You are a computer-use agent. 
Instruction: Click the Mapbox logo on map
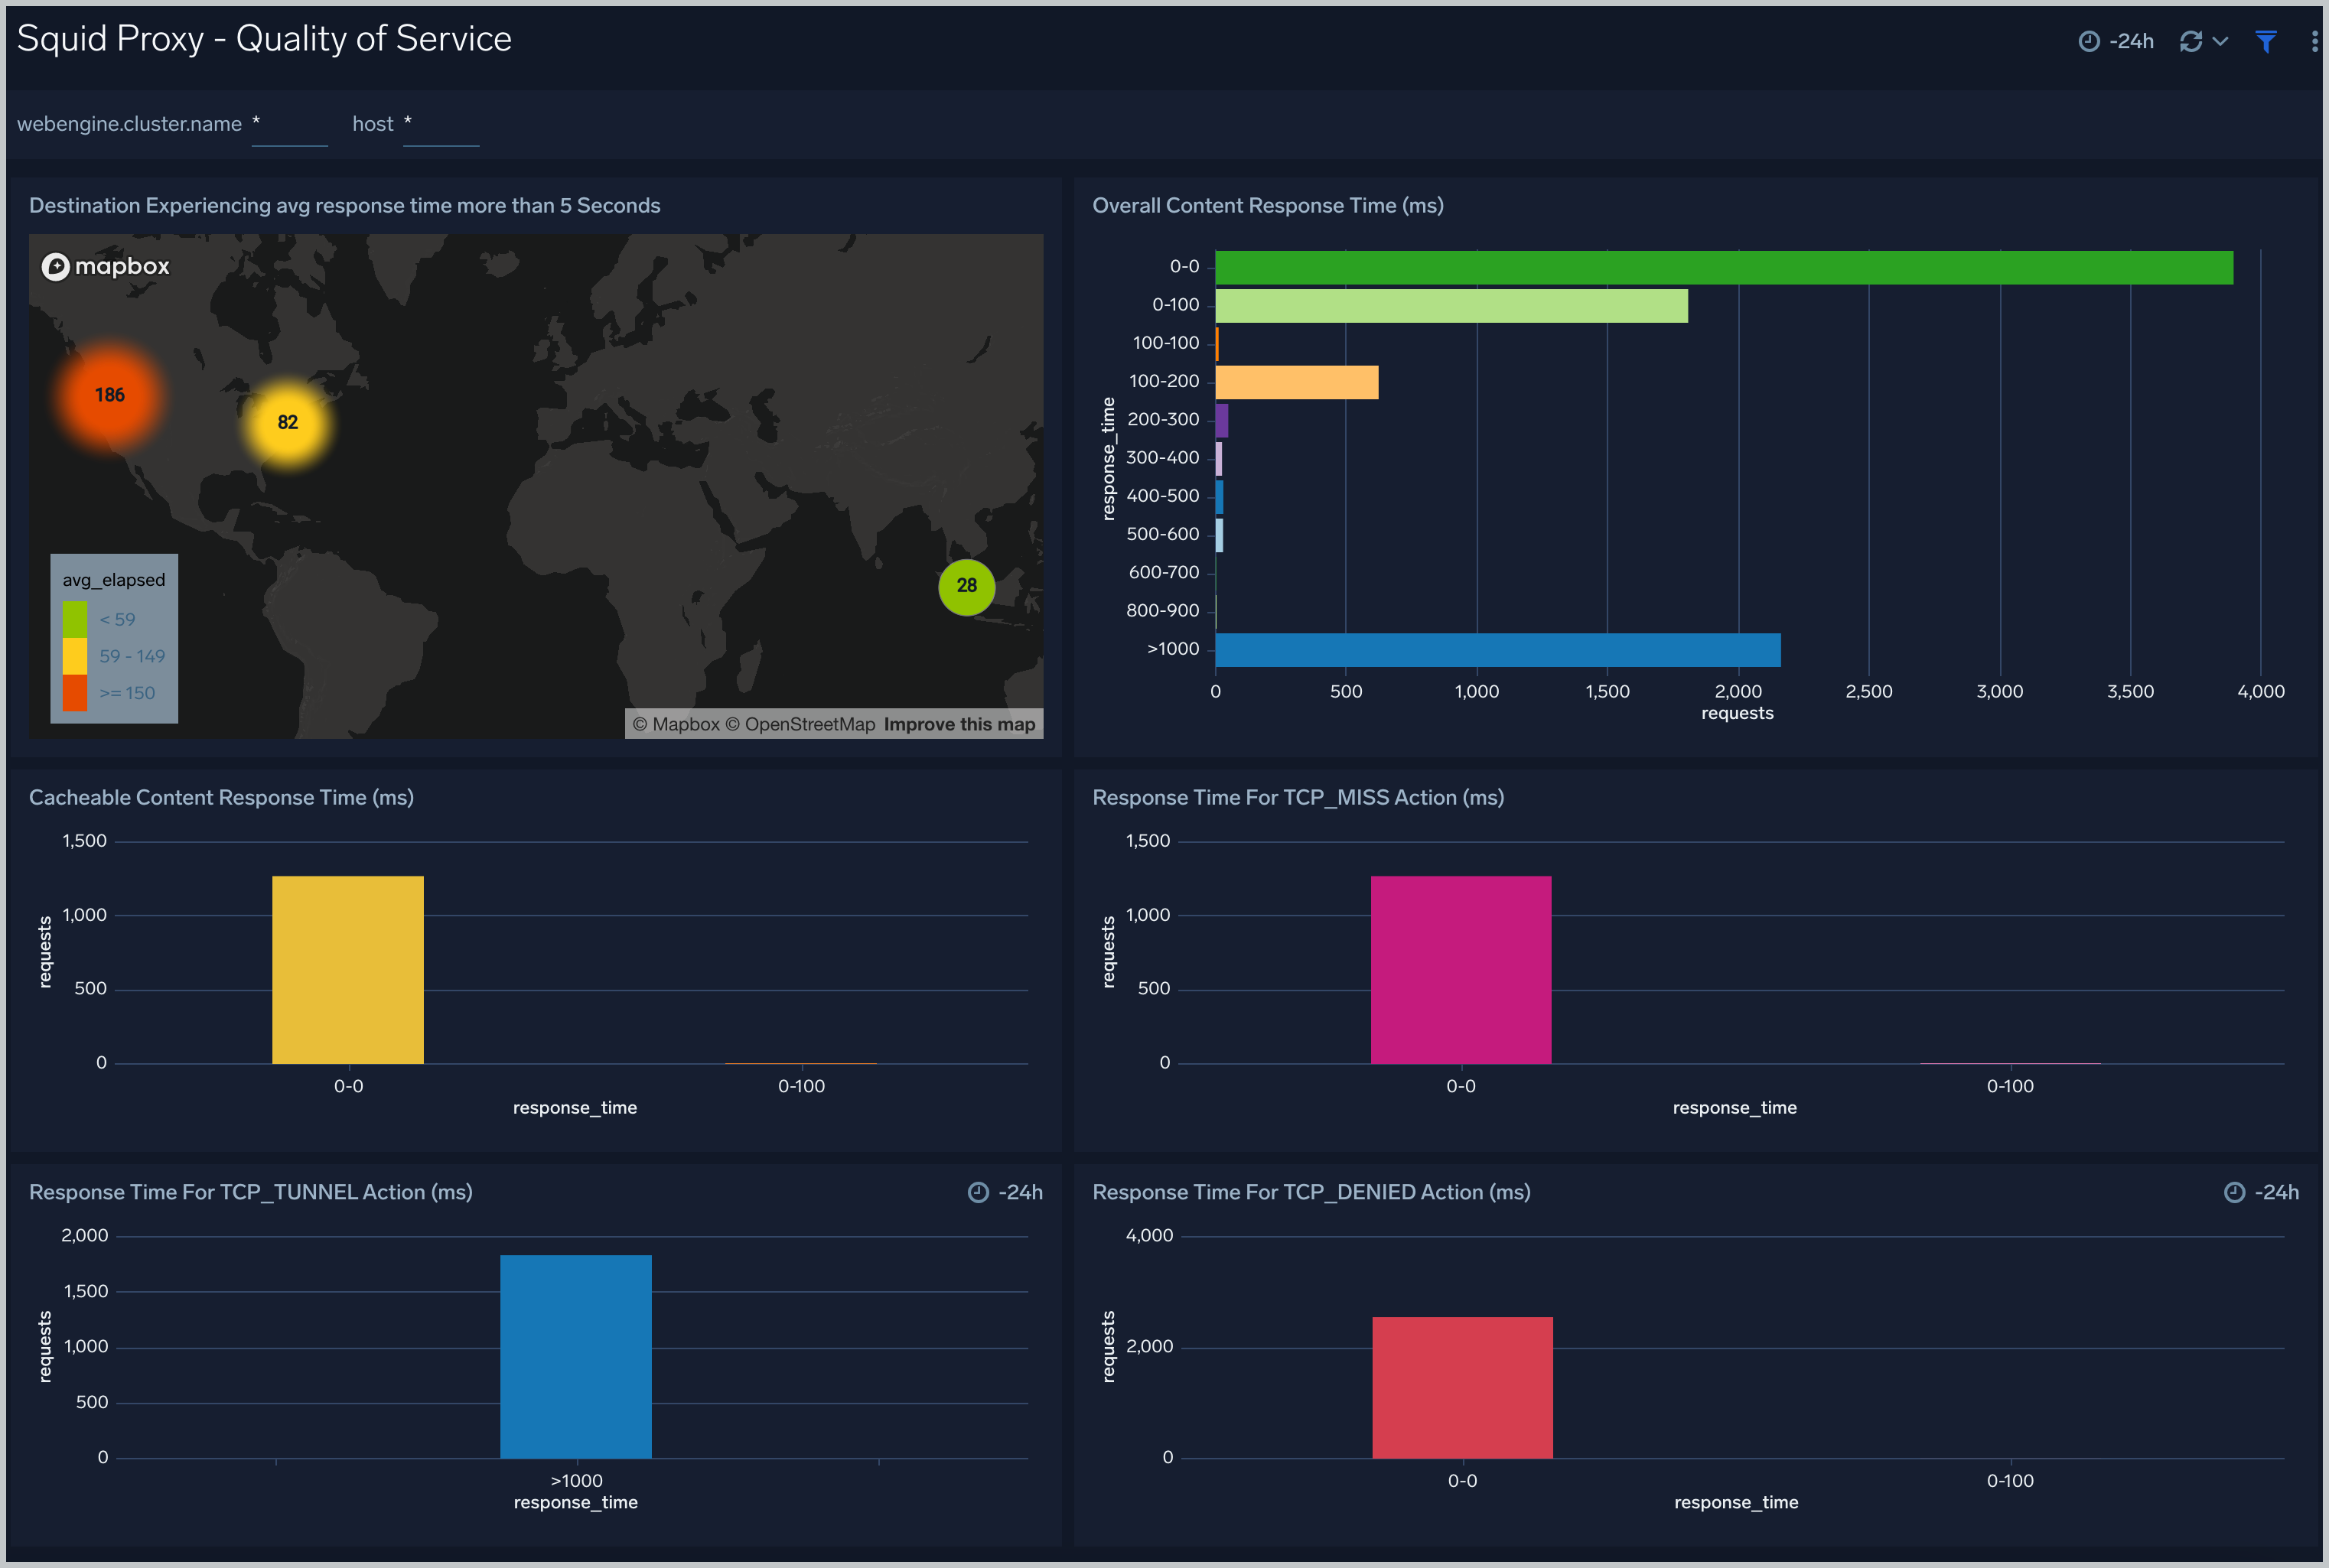click(105, 266)
